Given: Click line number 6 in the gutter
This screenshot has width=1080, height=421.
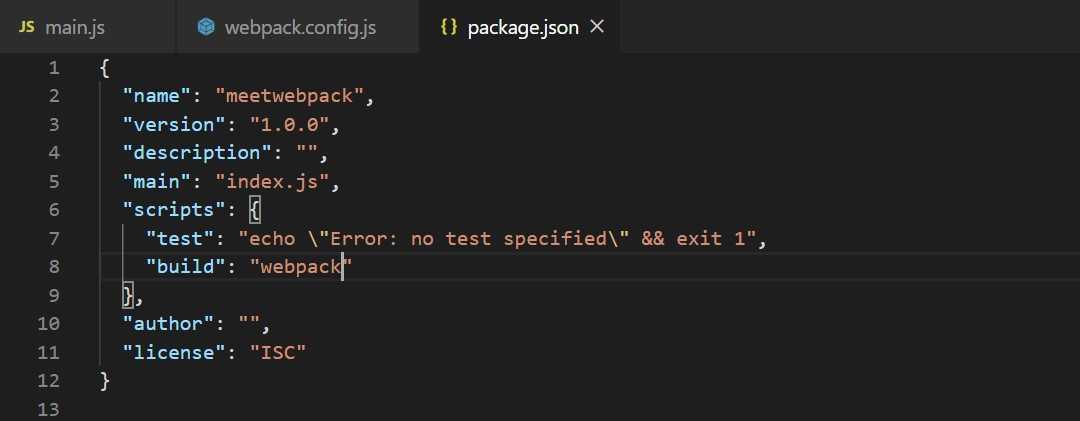Looking at the screenshot, I should (53, 209).
